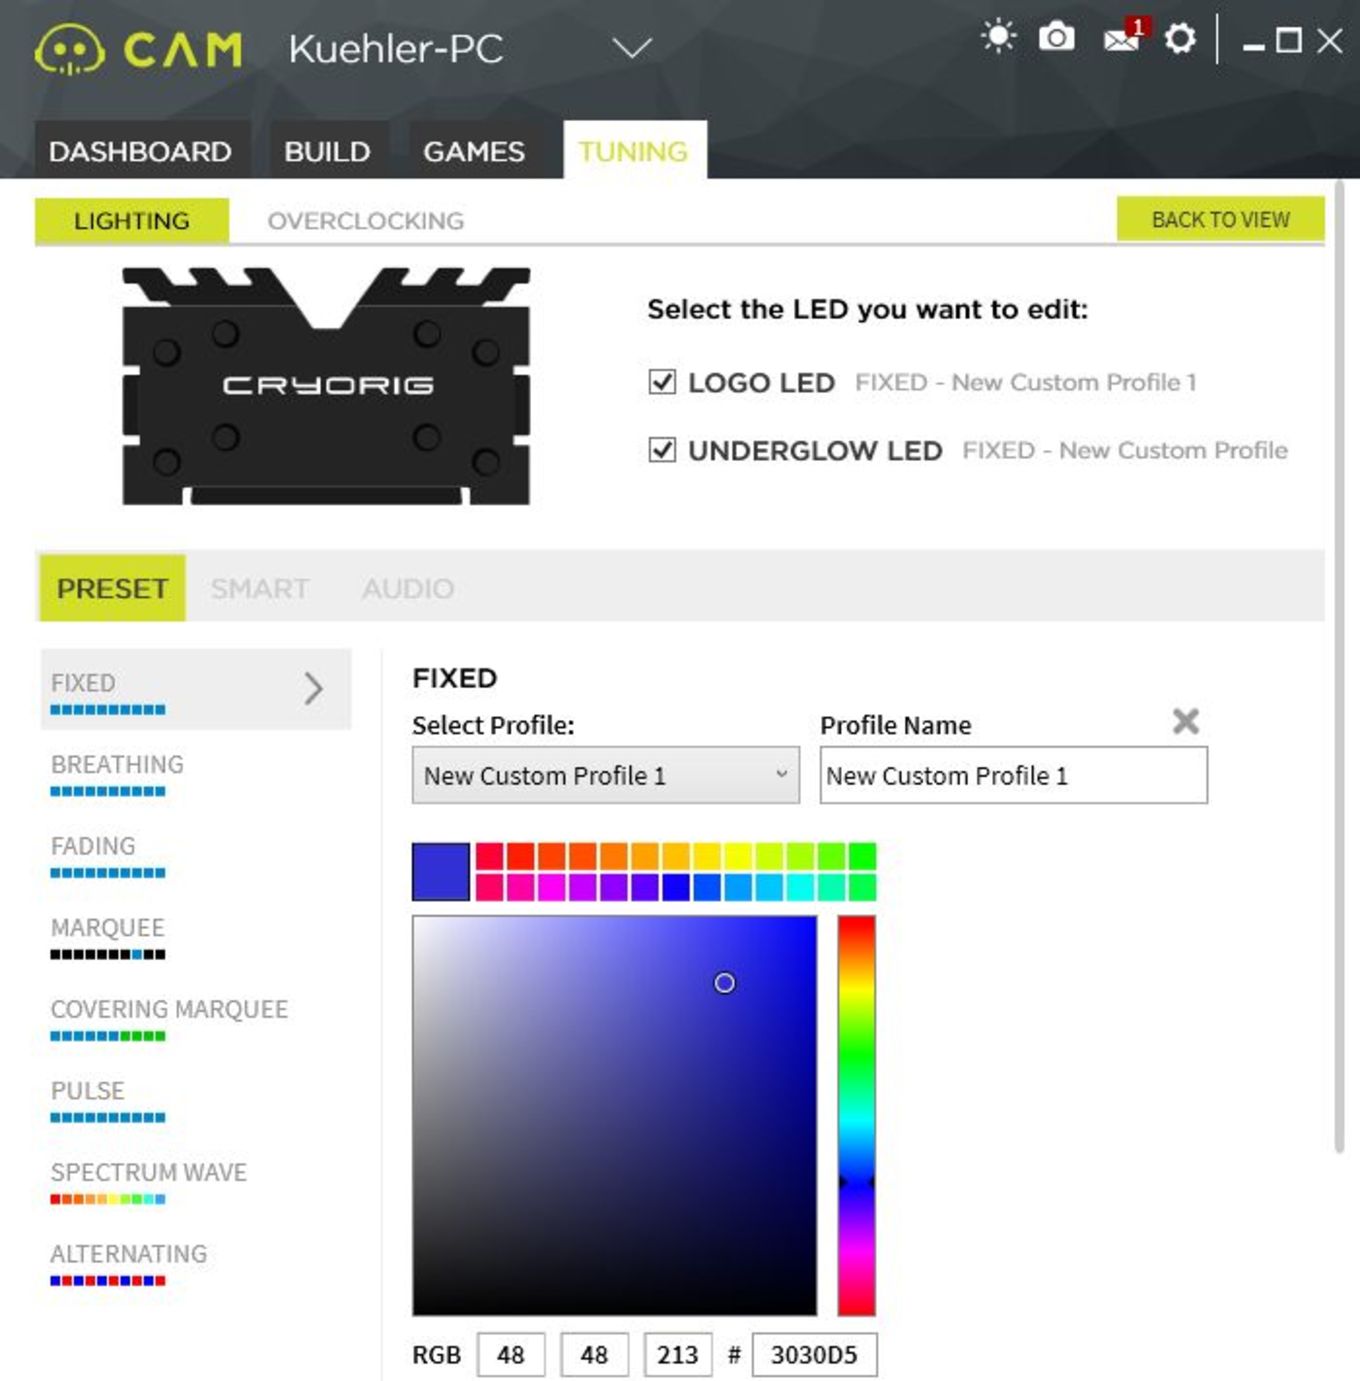Click UNDERGLOW LED status text FIXED - New Custom Profile
Viewport: 1360px width, 1381px height.
pyautogui.click(x=1125, y=450)
